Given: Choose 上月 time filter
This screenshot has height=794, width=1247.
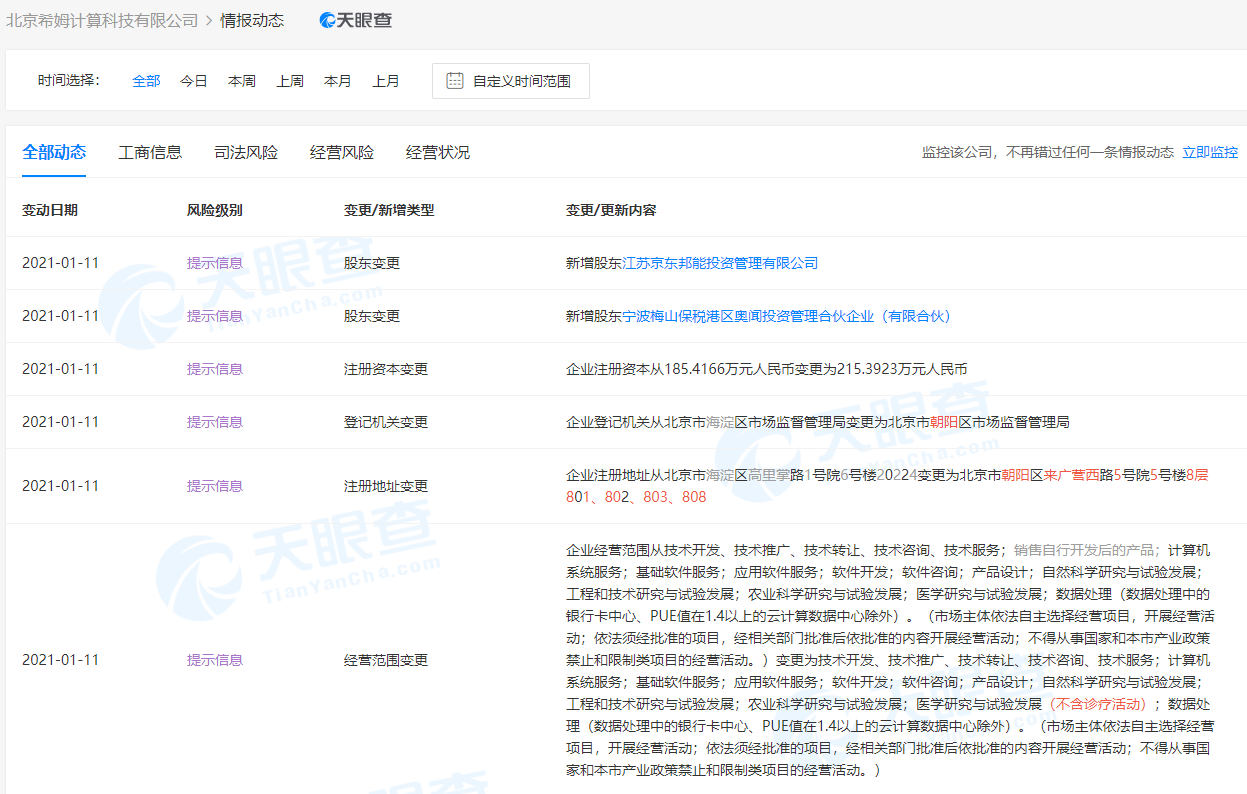Looking at the screenshot, I should (386, 81).
